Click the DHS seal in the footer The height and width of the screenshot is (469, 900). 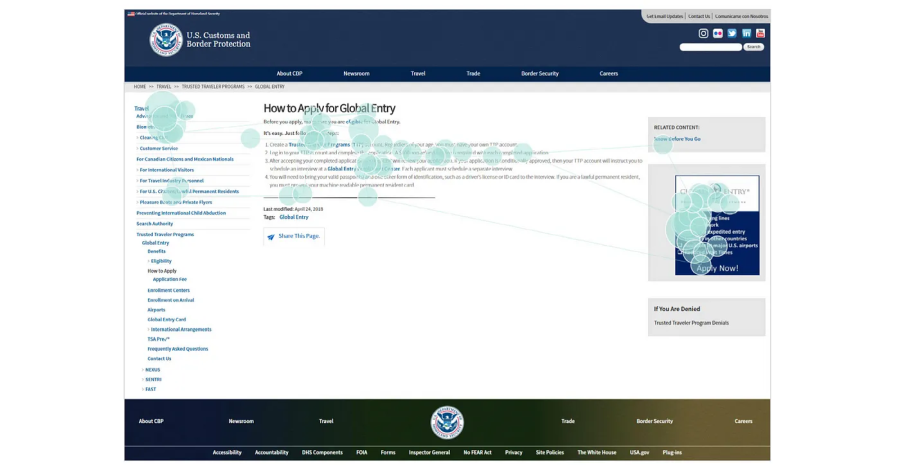coord(447,423)
